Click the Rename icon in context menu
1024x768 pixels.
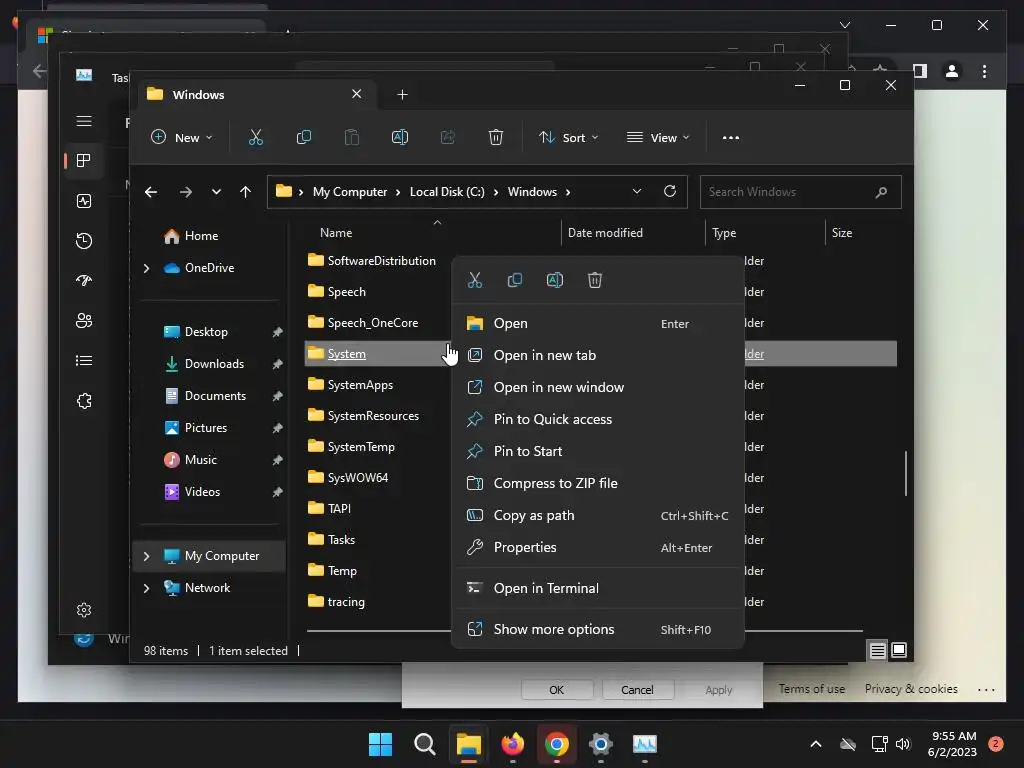(555, 280)
